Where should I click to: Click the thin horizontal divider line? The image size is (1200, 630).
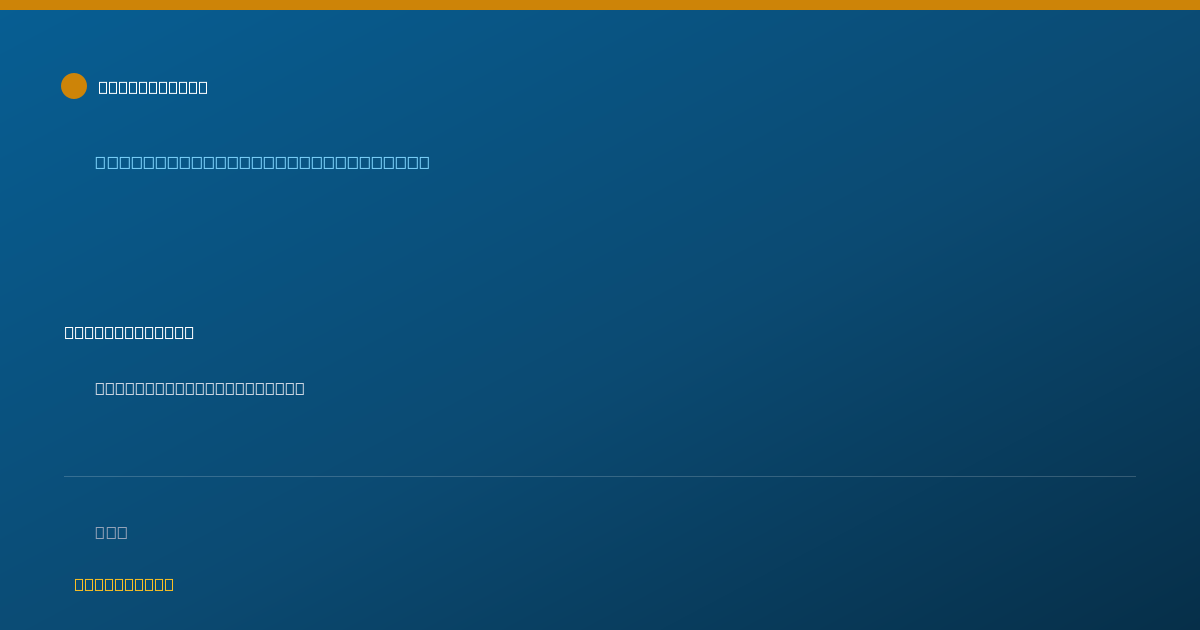(x=600, y=476)
